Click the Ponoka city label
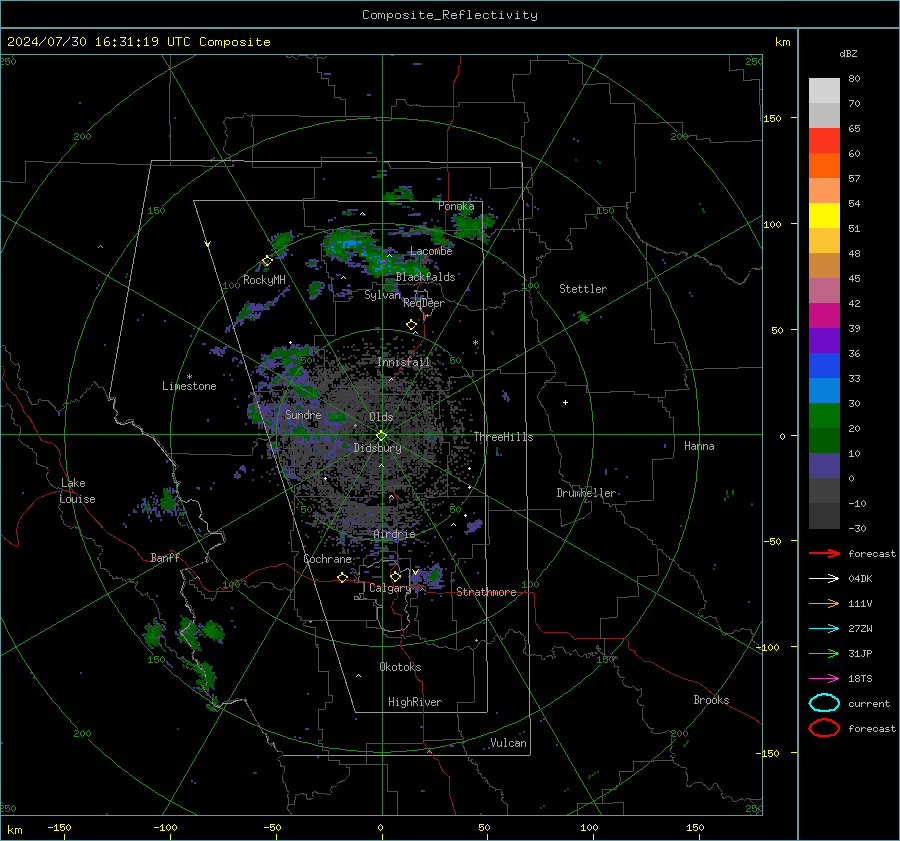 pyautogui.click(x=456, y=206)
